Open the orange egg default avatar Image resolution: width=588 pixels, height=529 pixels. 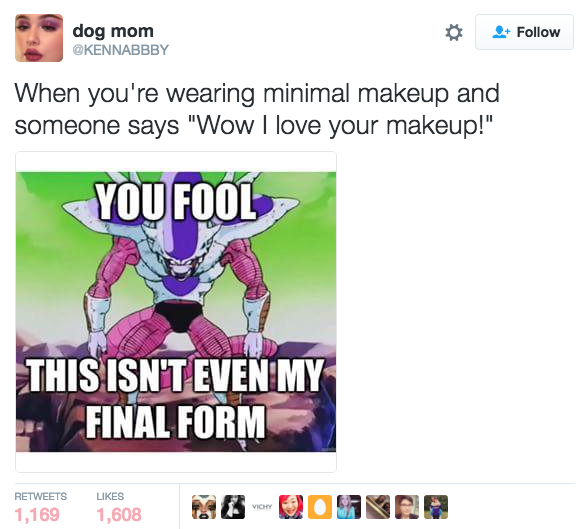coord(320,507)
